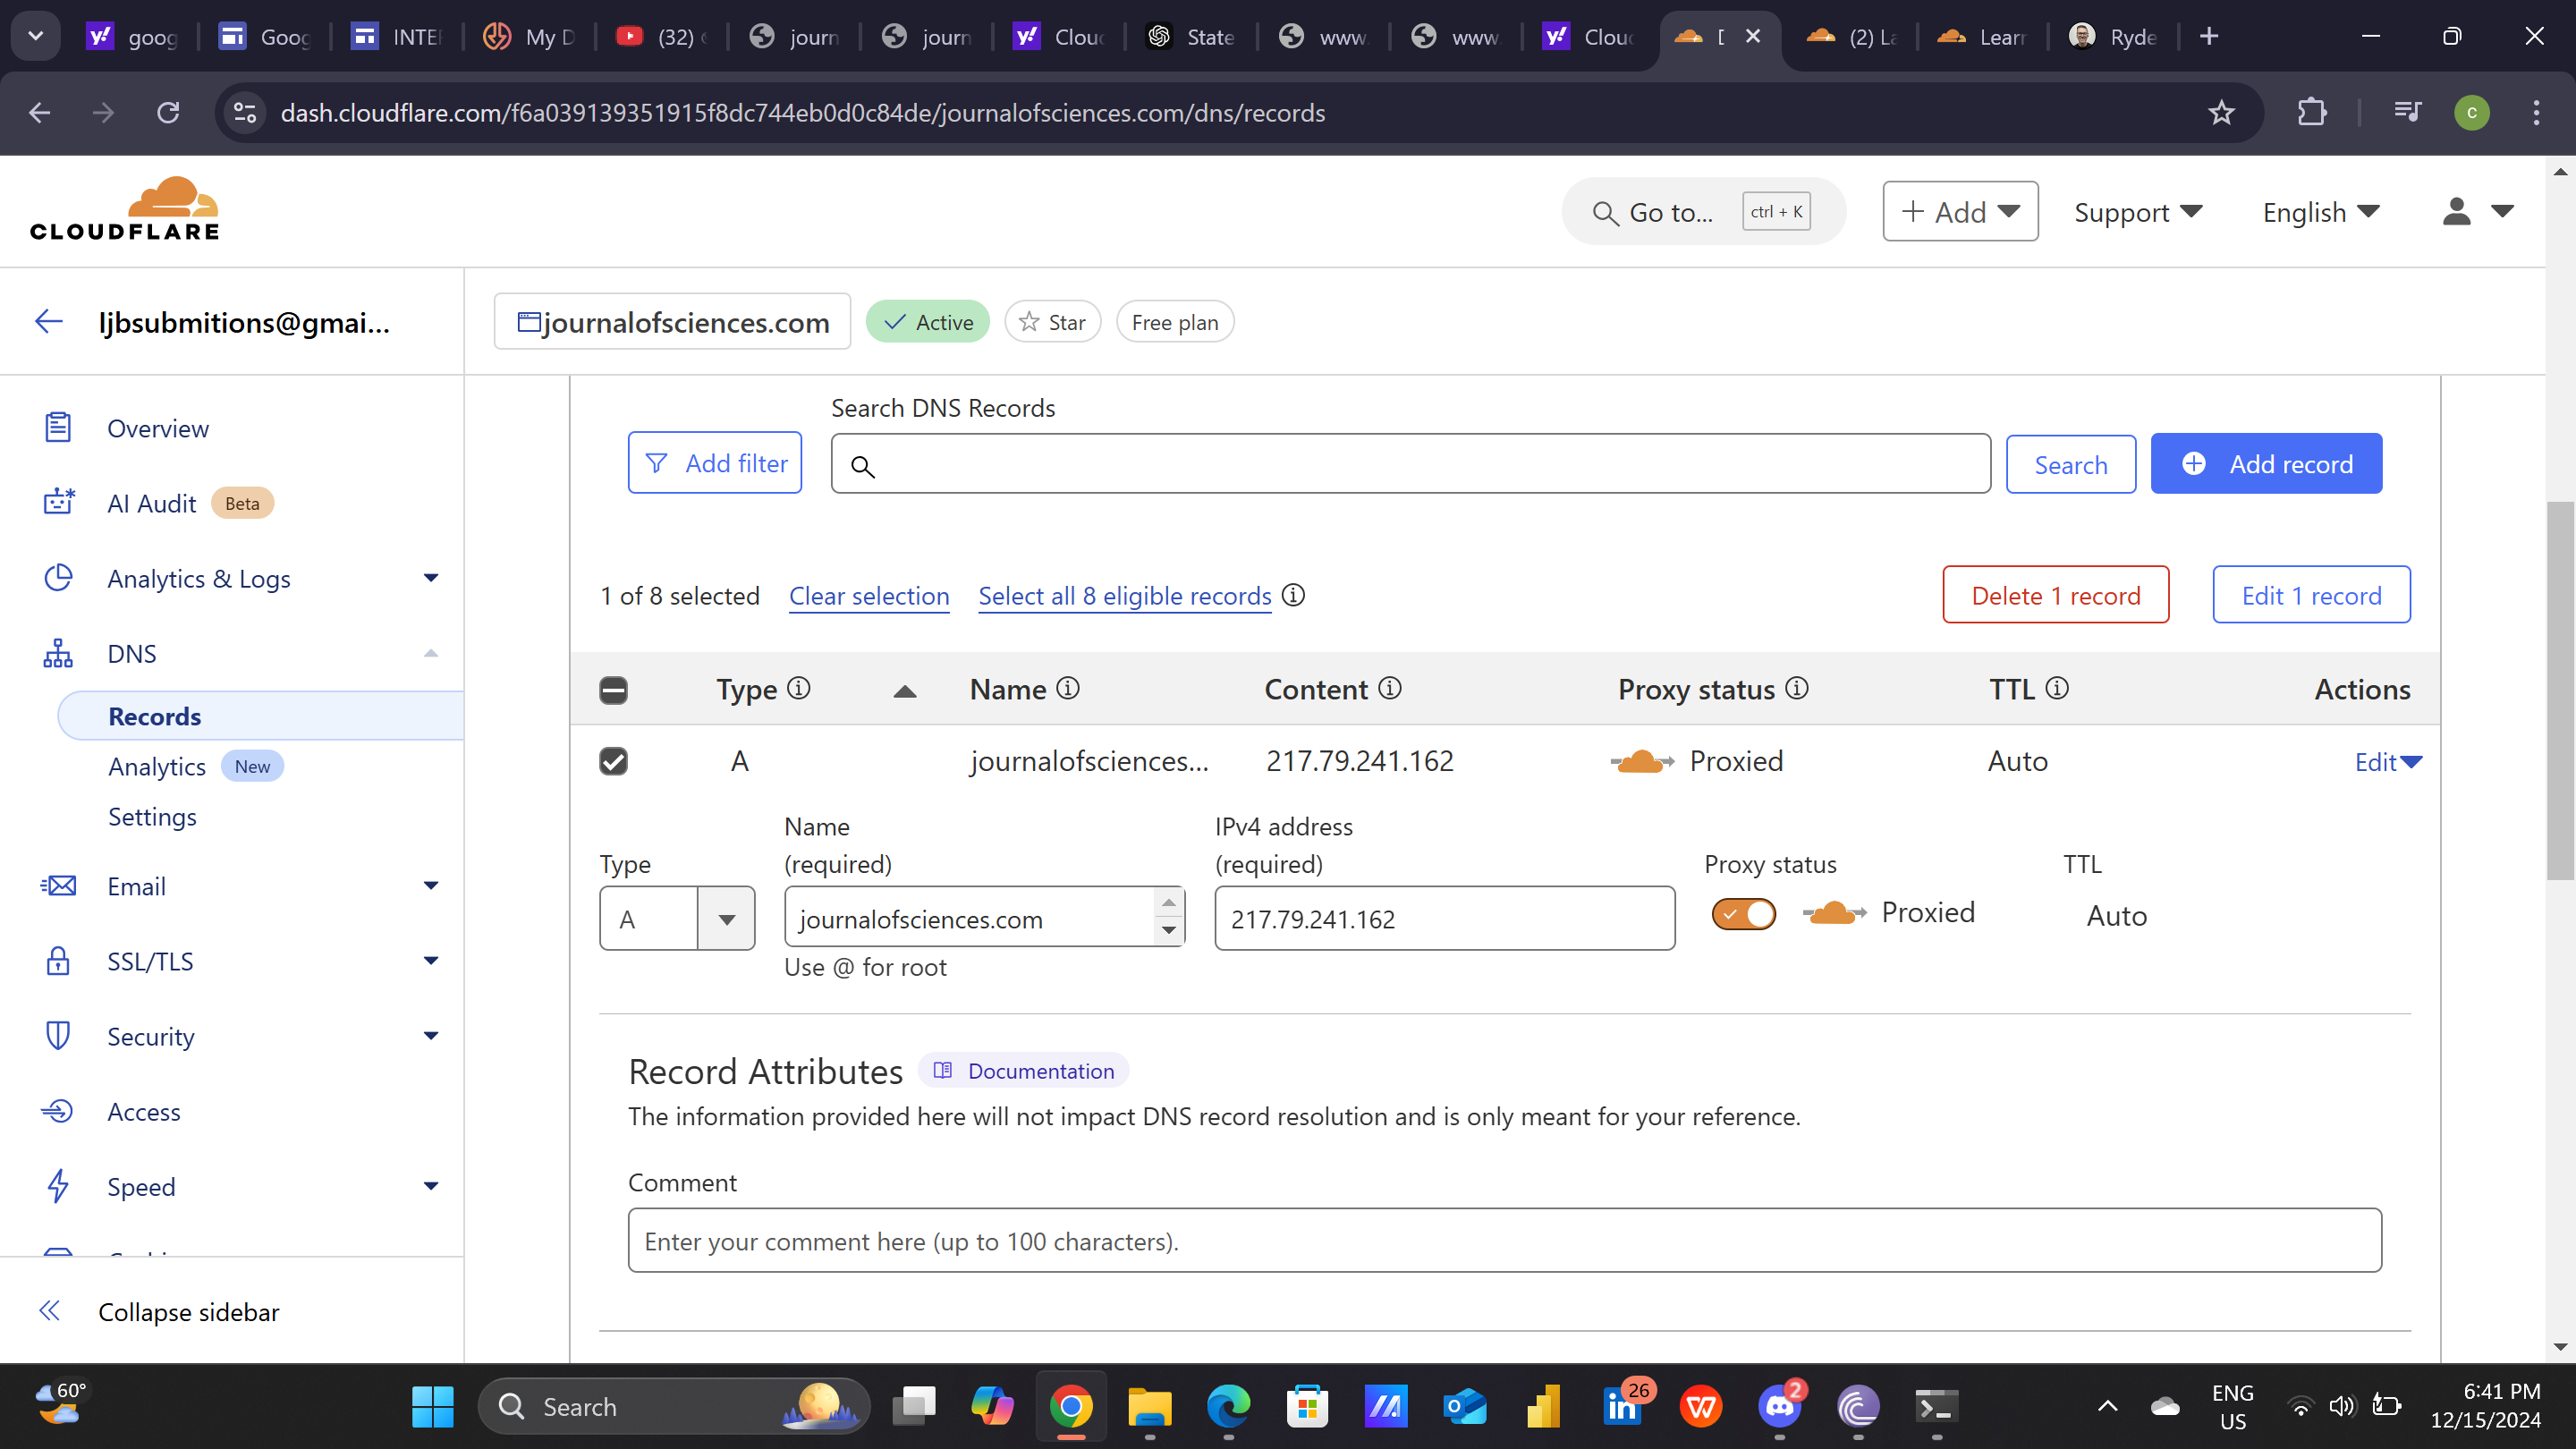2576x1449 pixels.
Task: Click the Security shield icon
Action: point(58,1036)
